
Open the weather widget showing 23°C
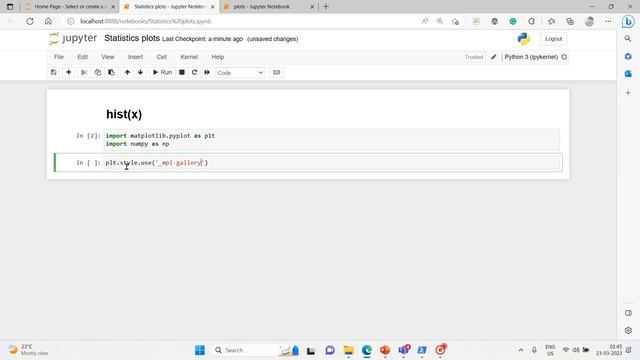pyautogui.click(x=29, y=350)
